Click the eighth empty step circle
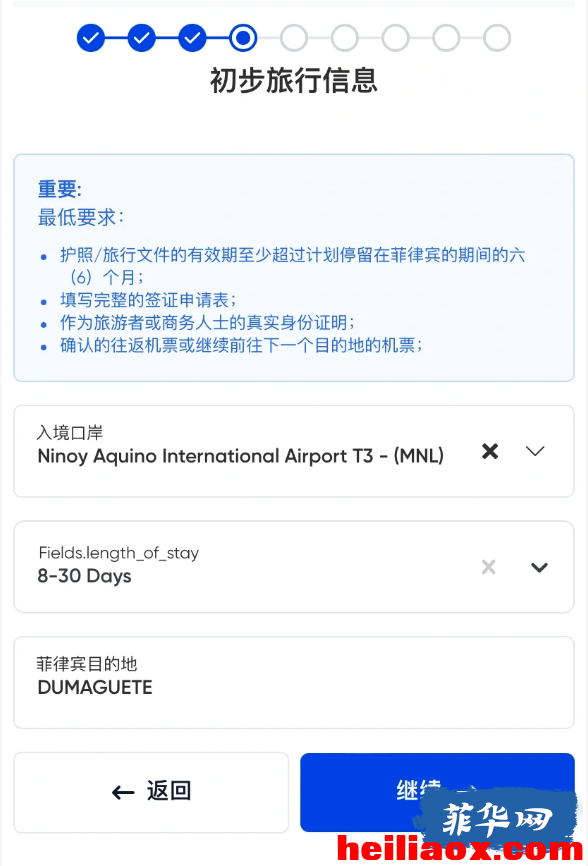The height and width of the screenshot is (866, 588). point(446,38)
